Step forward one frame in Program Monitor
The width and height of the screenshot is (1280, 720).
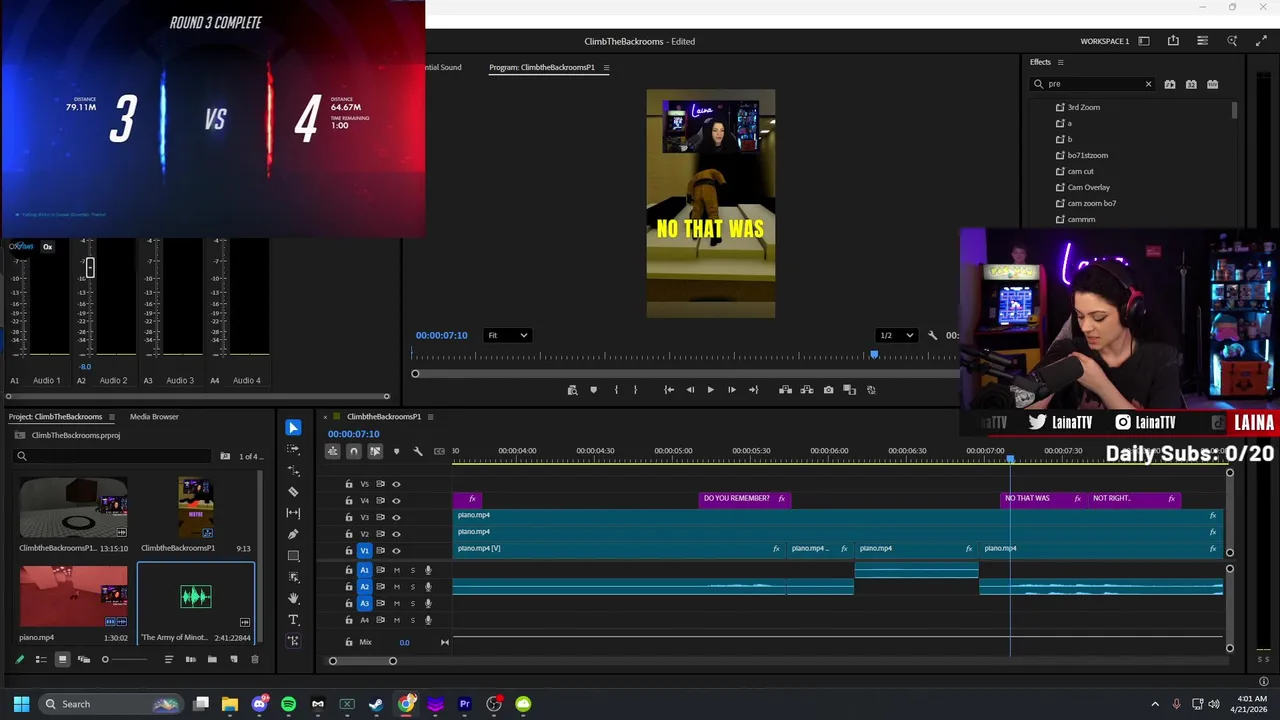pos(731,390)
